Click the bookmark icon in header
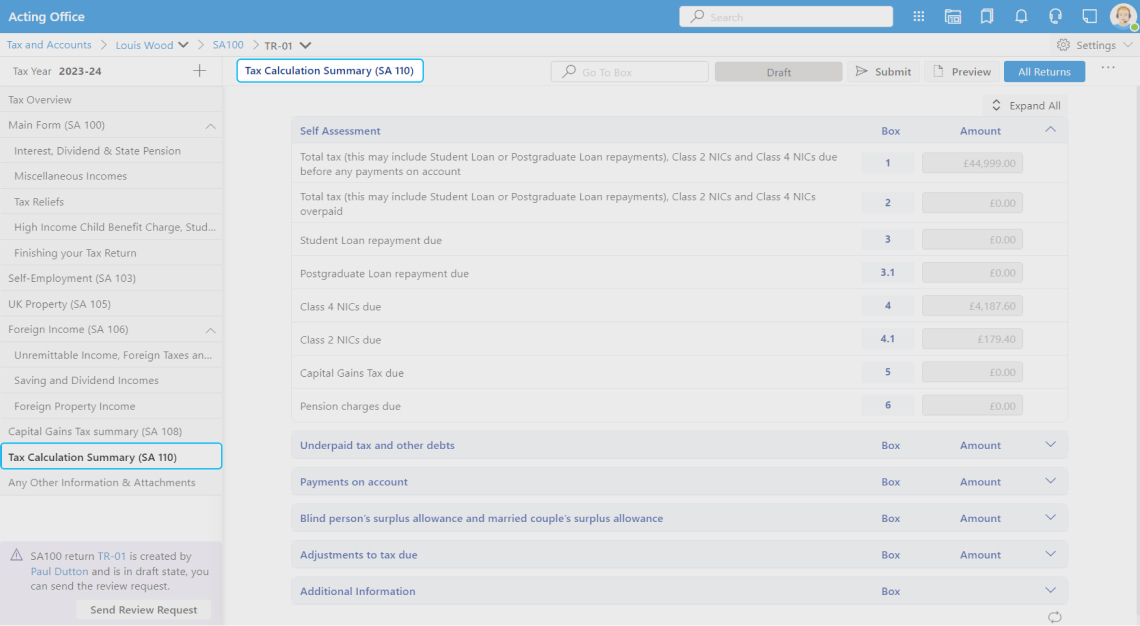This screenshot has width=1140, height=626. coord(987,17)
